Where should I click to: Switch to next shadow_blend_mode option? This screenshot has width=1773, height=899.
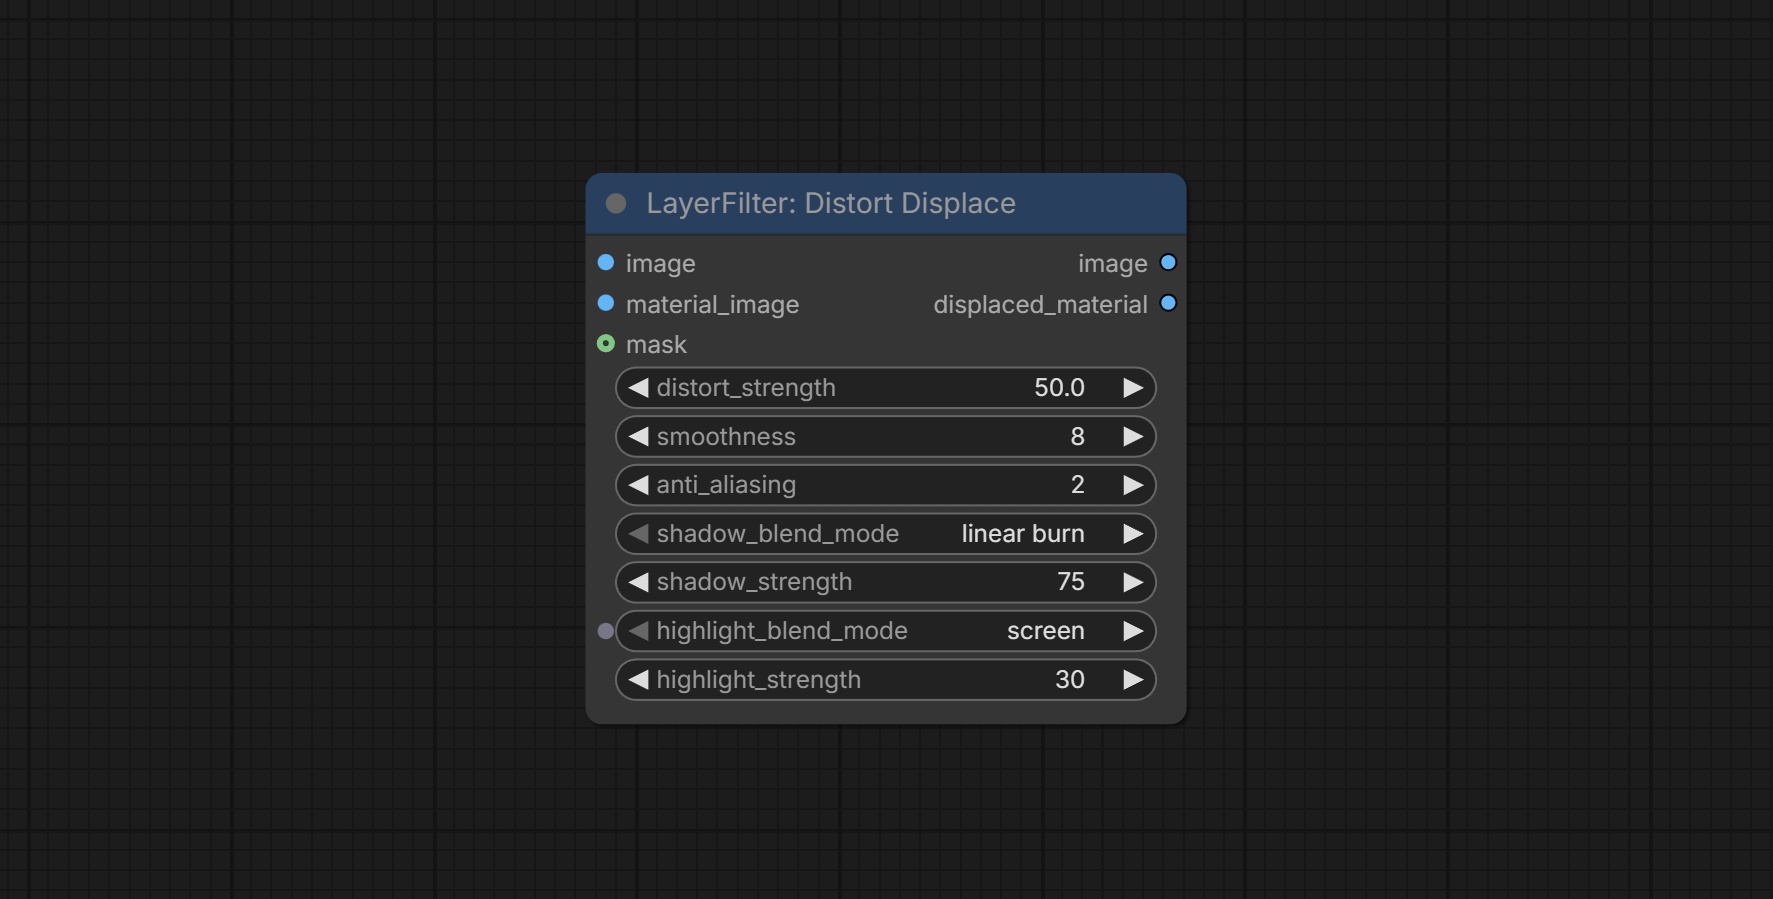coord(1132,534)
